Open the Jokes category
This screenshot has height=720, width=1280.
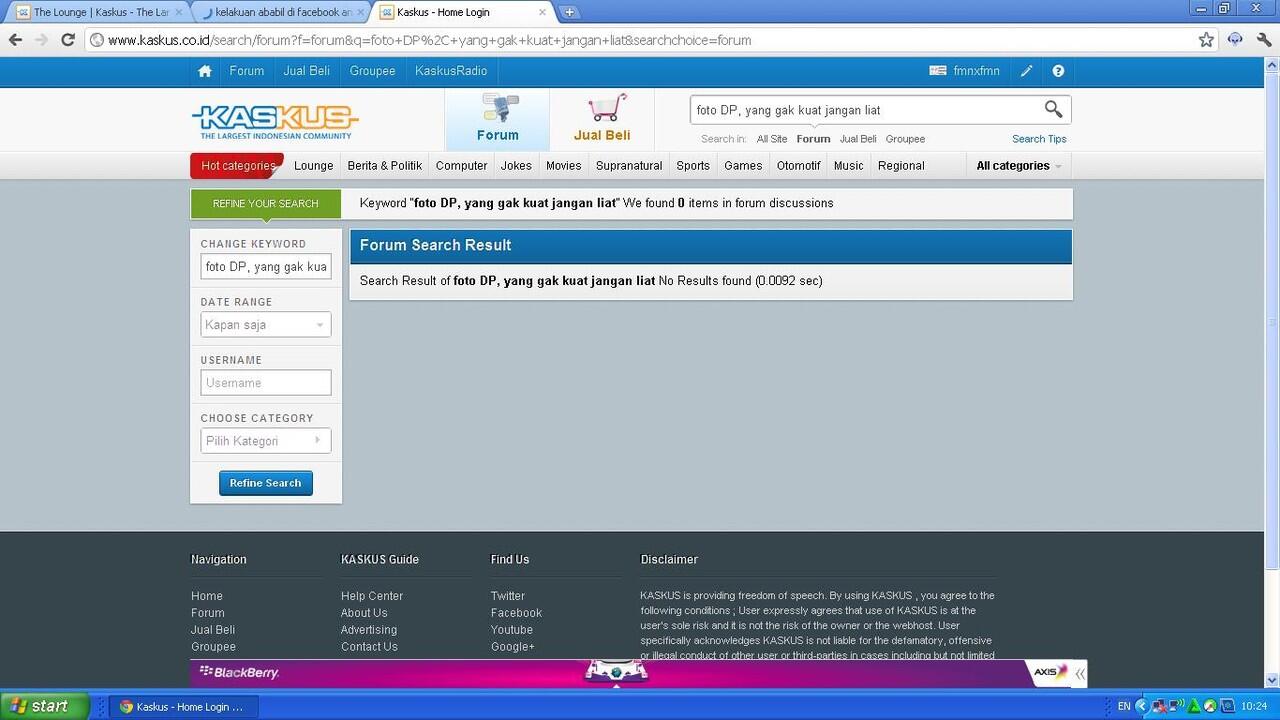pos(517,166)
